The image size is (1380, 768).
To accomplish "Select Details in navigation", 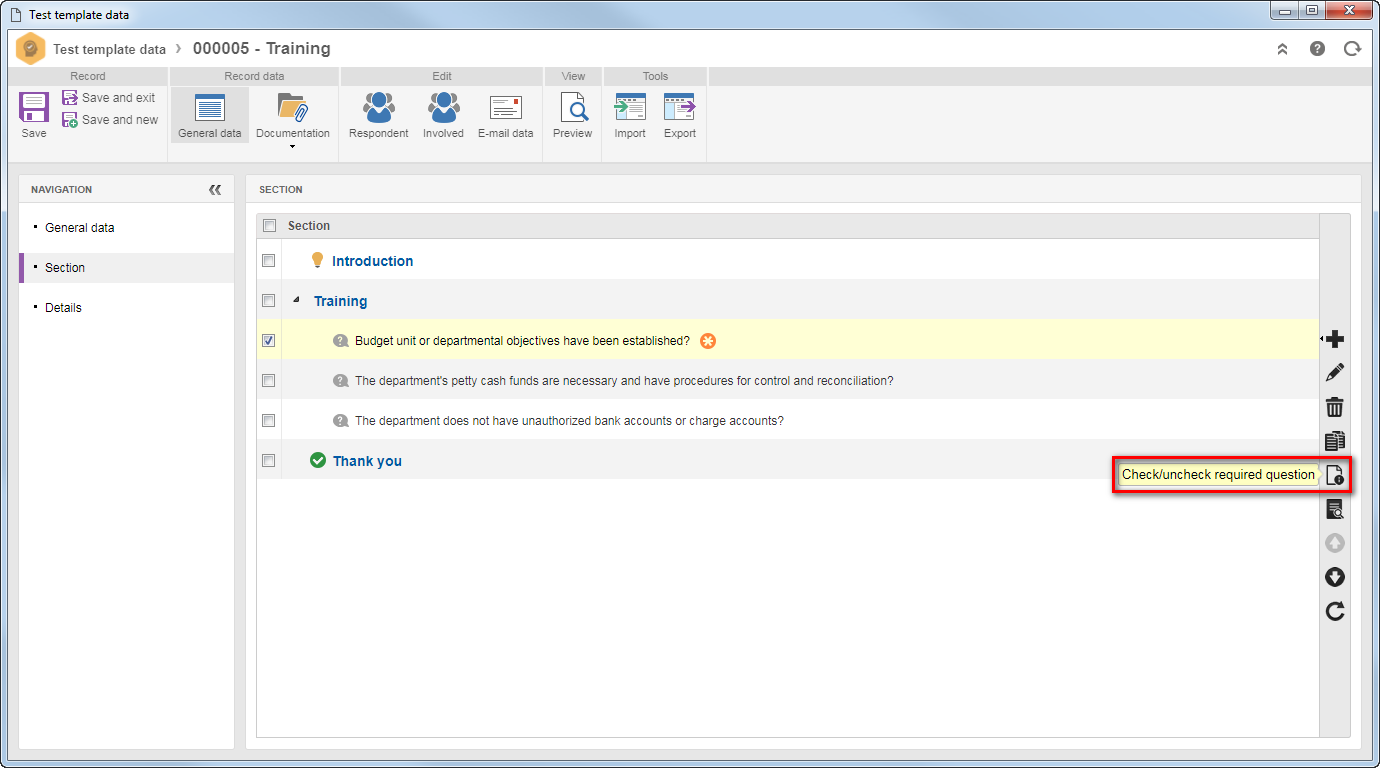I will click(63, 308).
